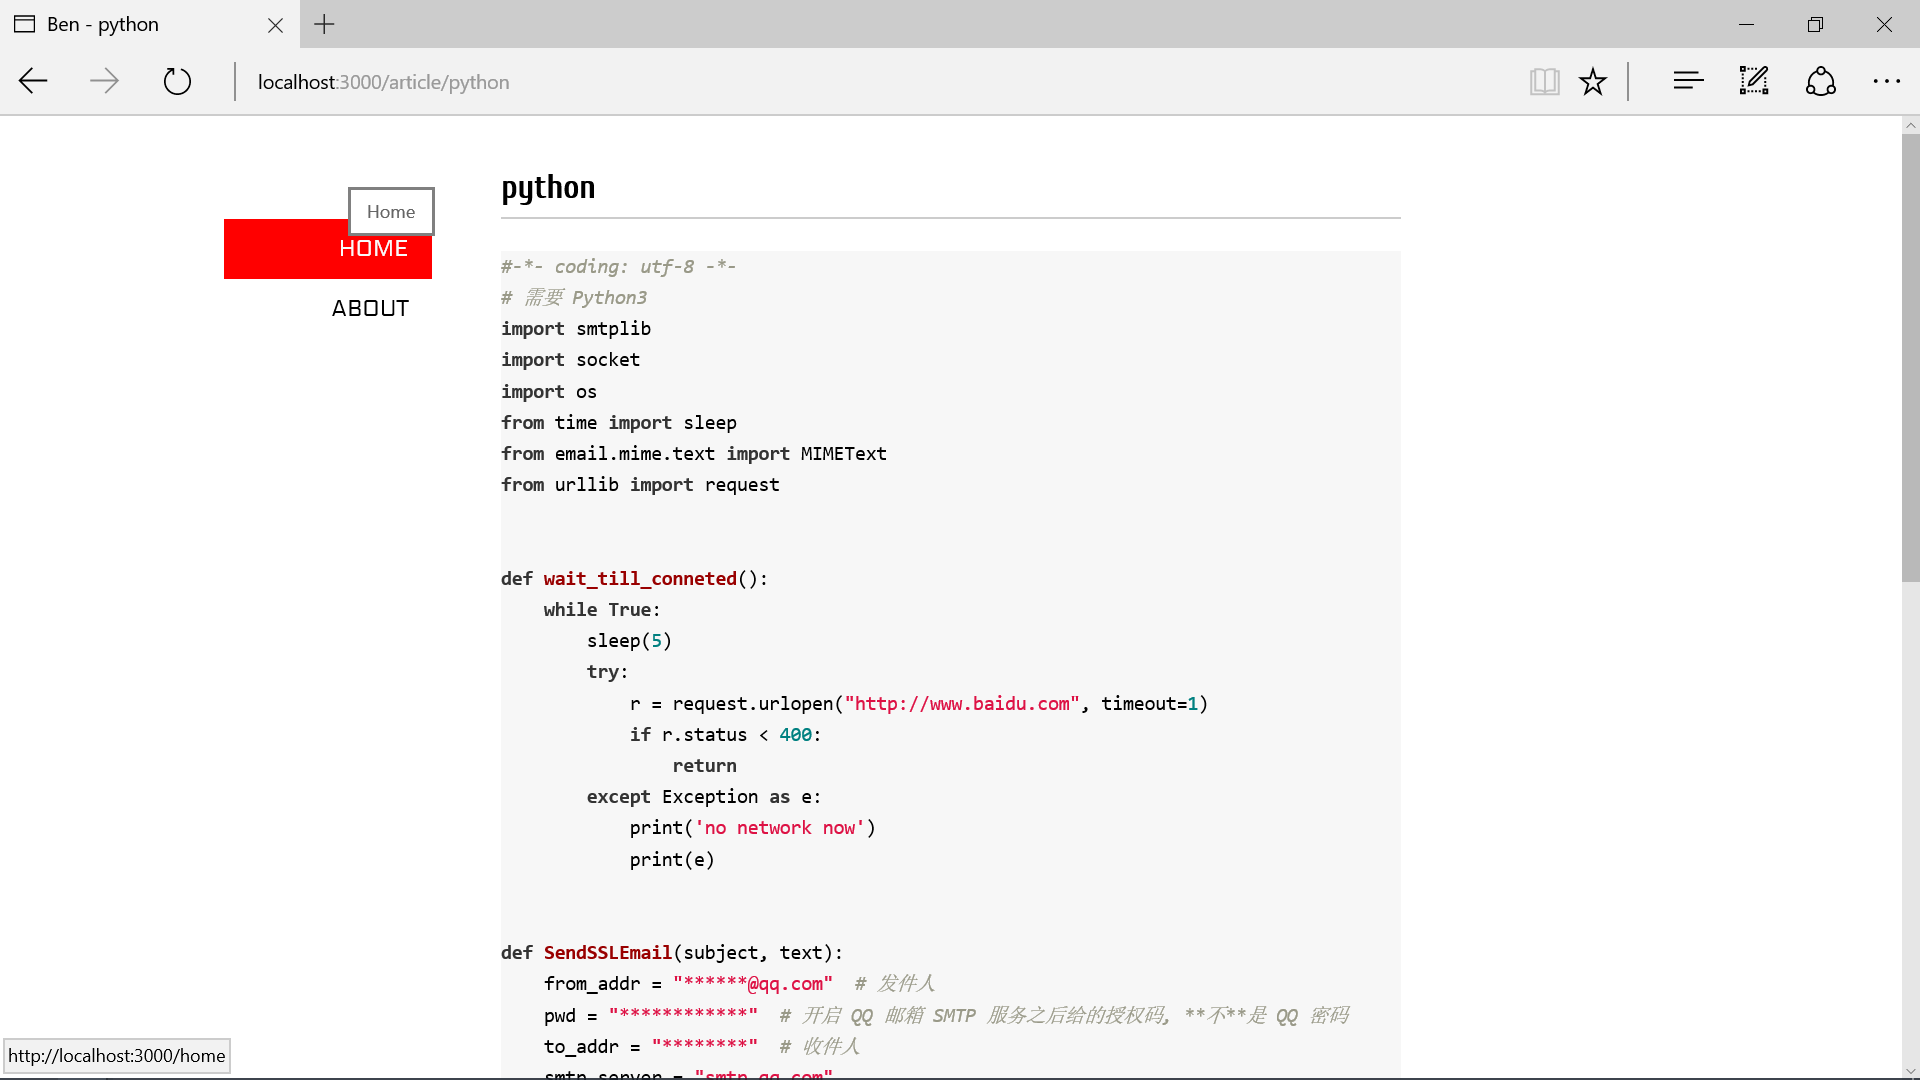The height and width of the screenshot is (1080, 1920).
Task: Click the 'if r.status < 400:' line
Action: point(725,735)
